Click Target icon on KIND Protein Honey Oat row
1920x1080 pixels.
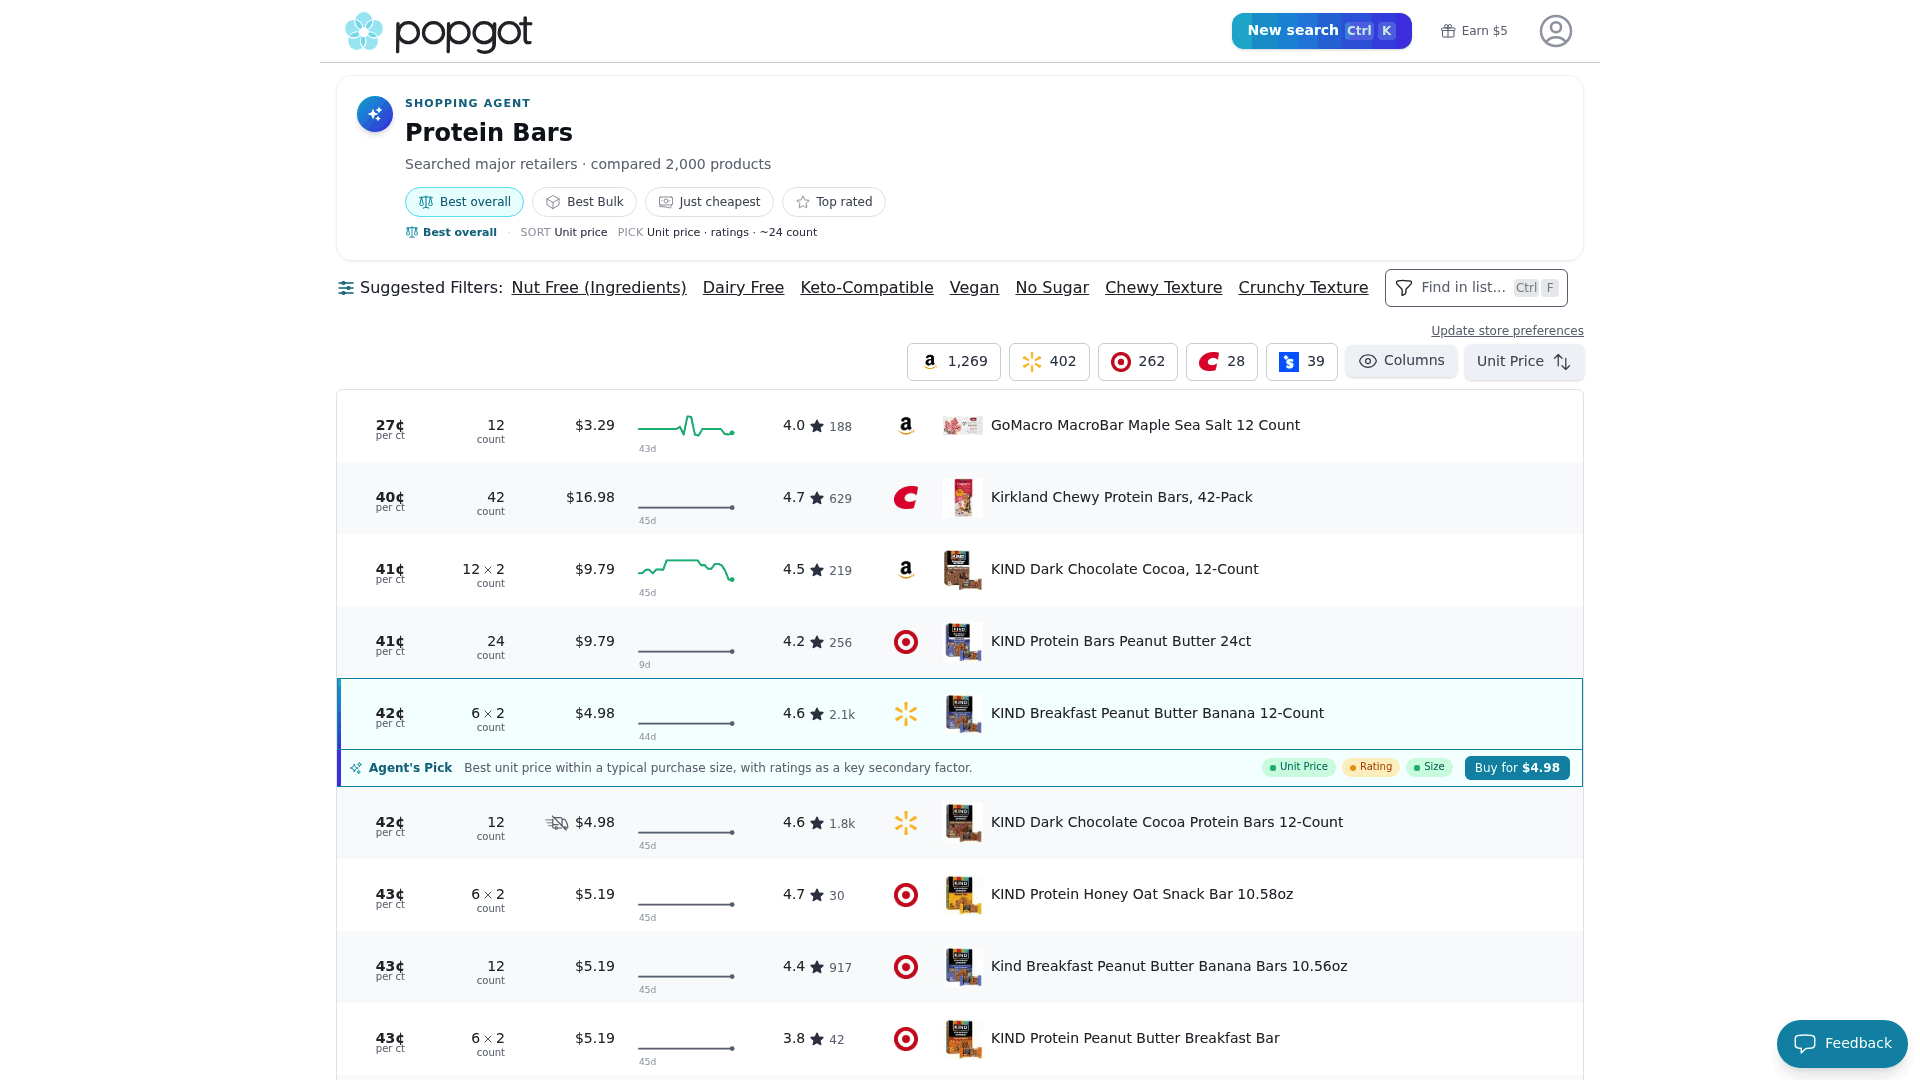click(906, 895)
